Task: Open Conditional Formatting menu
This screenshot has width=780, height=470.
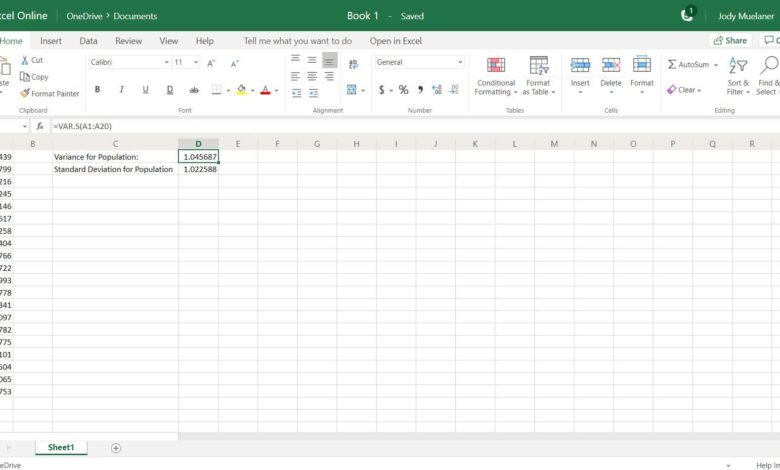Action: 495,76
